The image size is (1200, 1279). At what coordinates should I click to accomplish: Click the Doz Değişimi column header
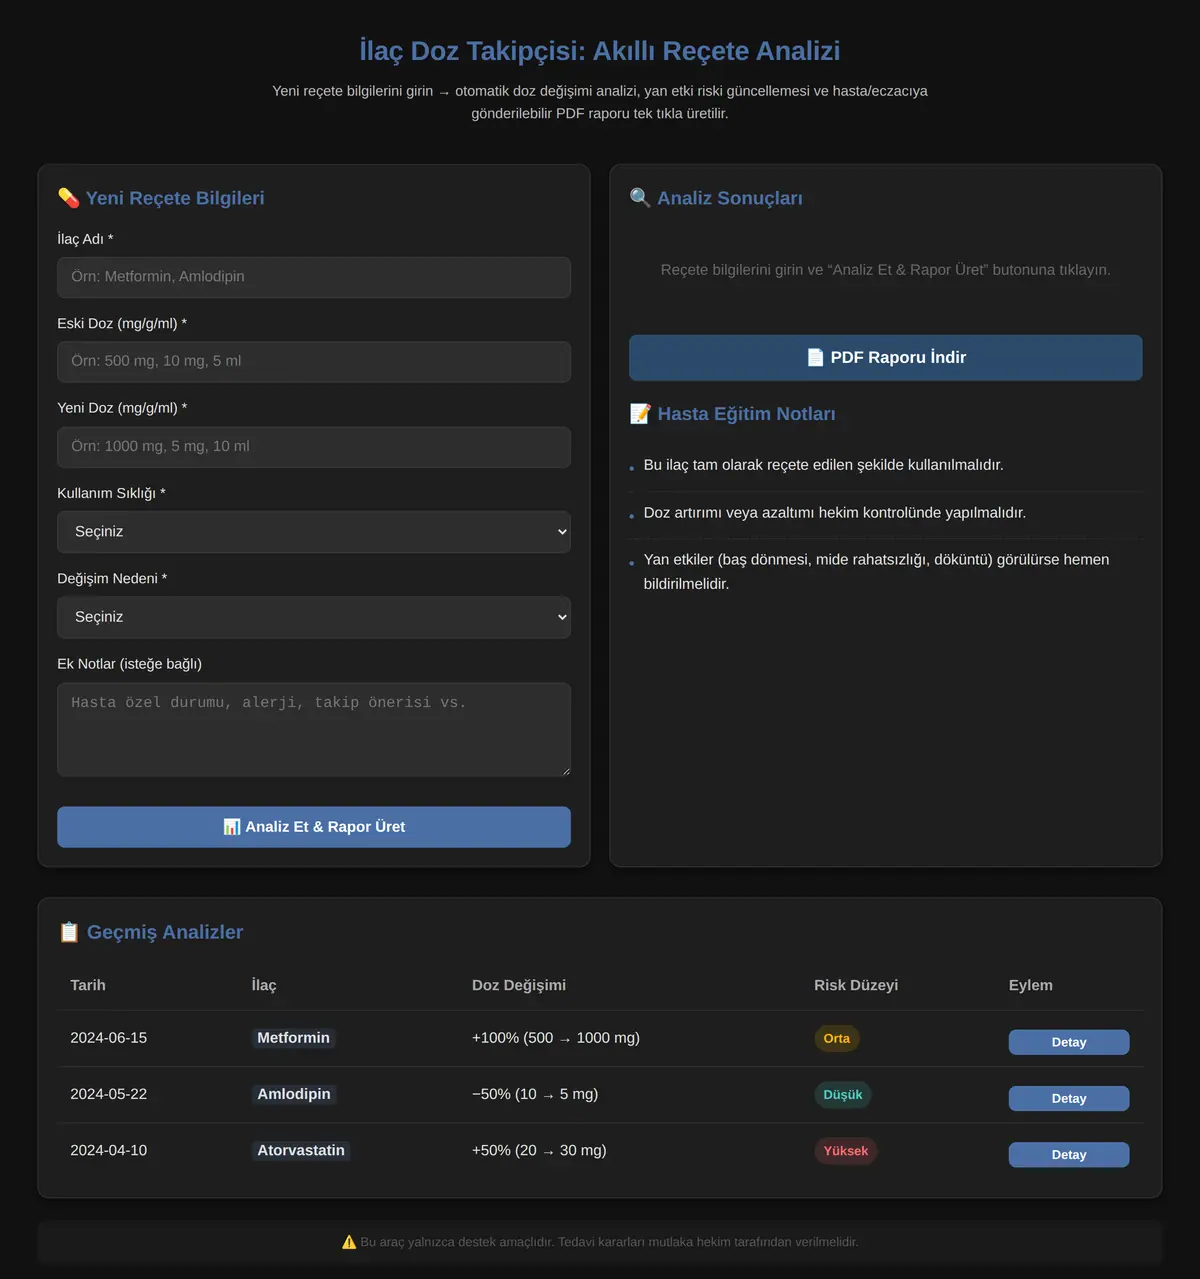point(519,985)
